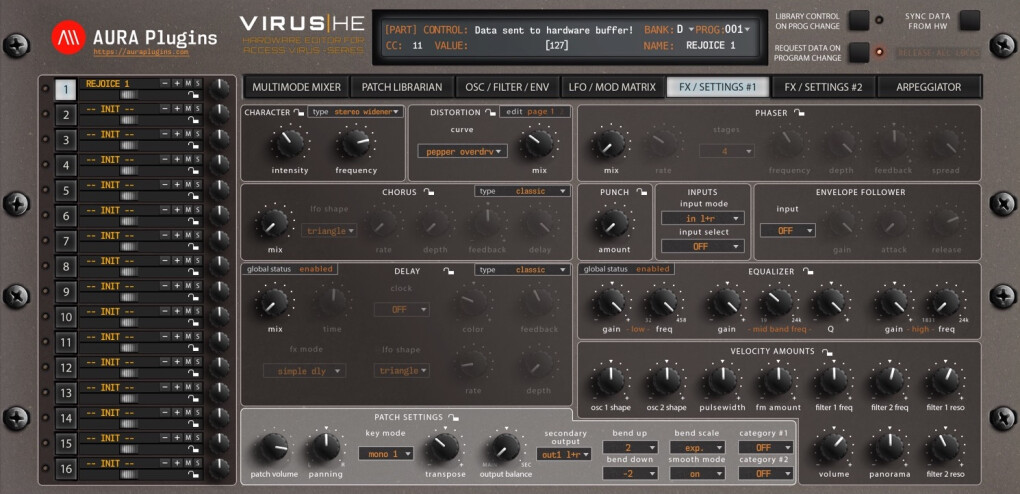The image size is (1020, 494).
Task: Toggle the PATCH SETTINGS lock icon
Action: [x=453, y=417]
